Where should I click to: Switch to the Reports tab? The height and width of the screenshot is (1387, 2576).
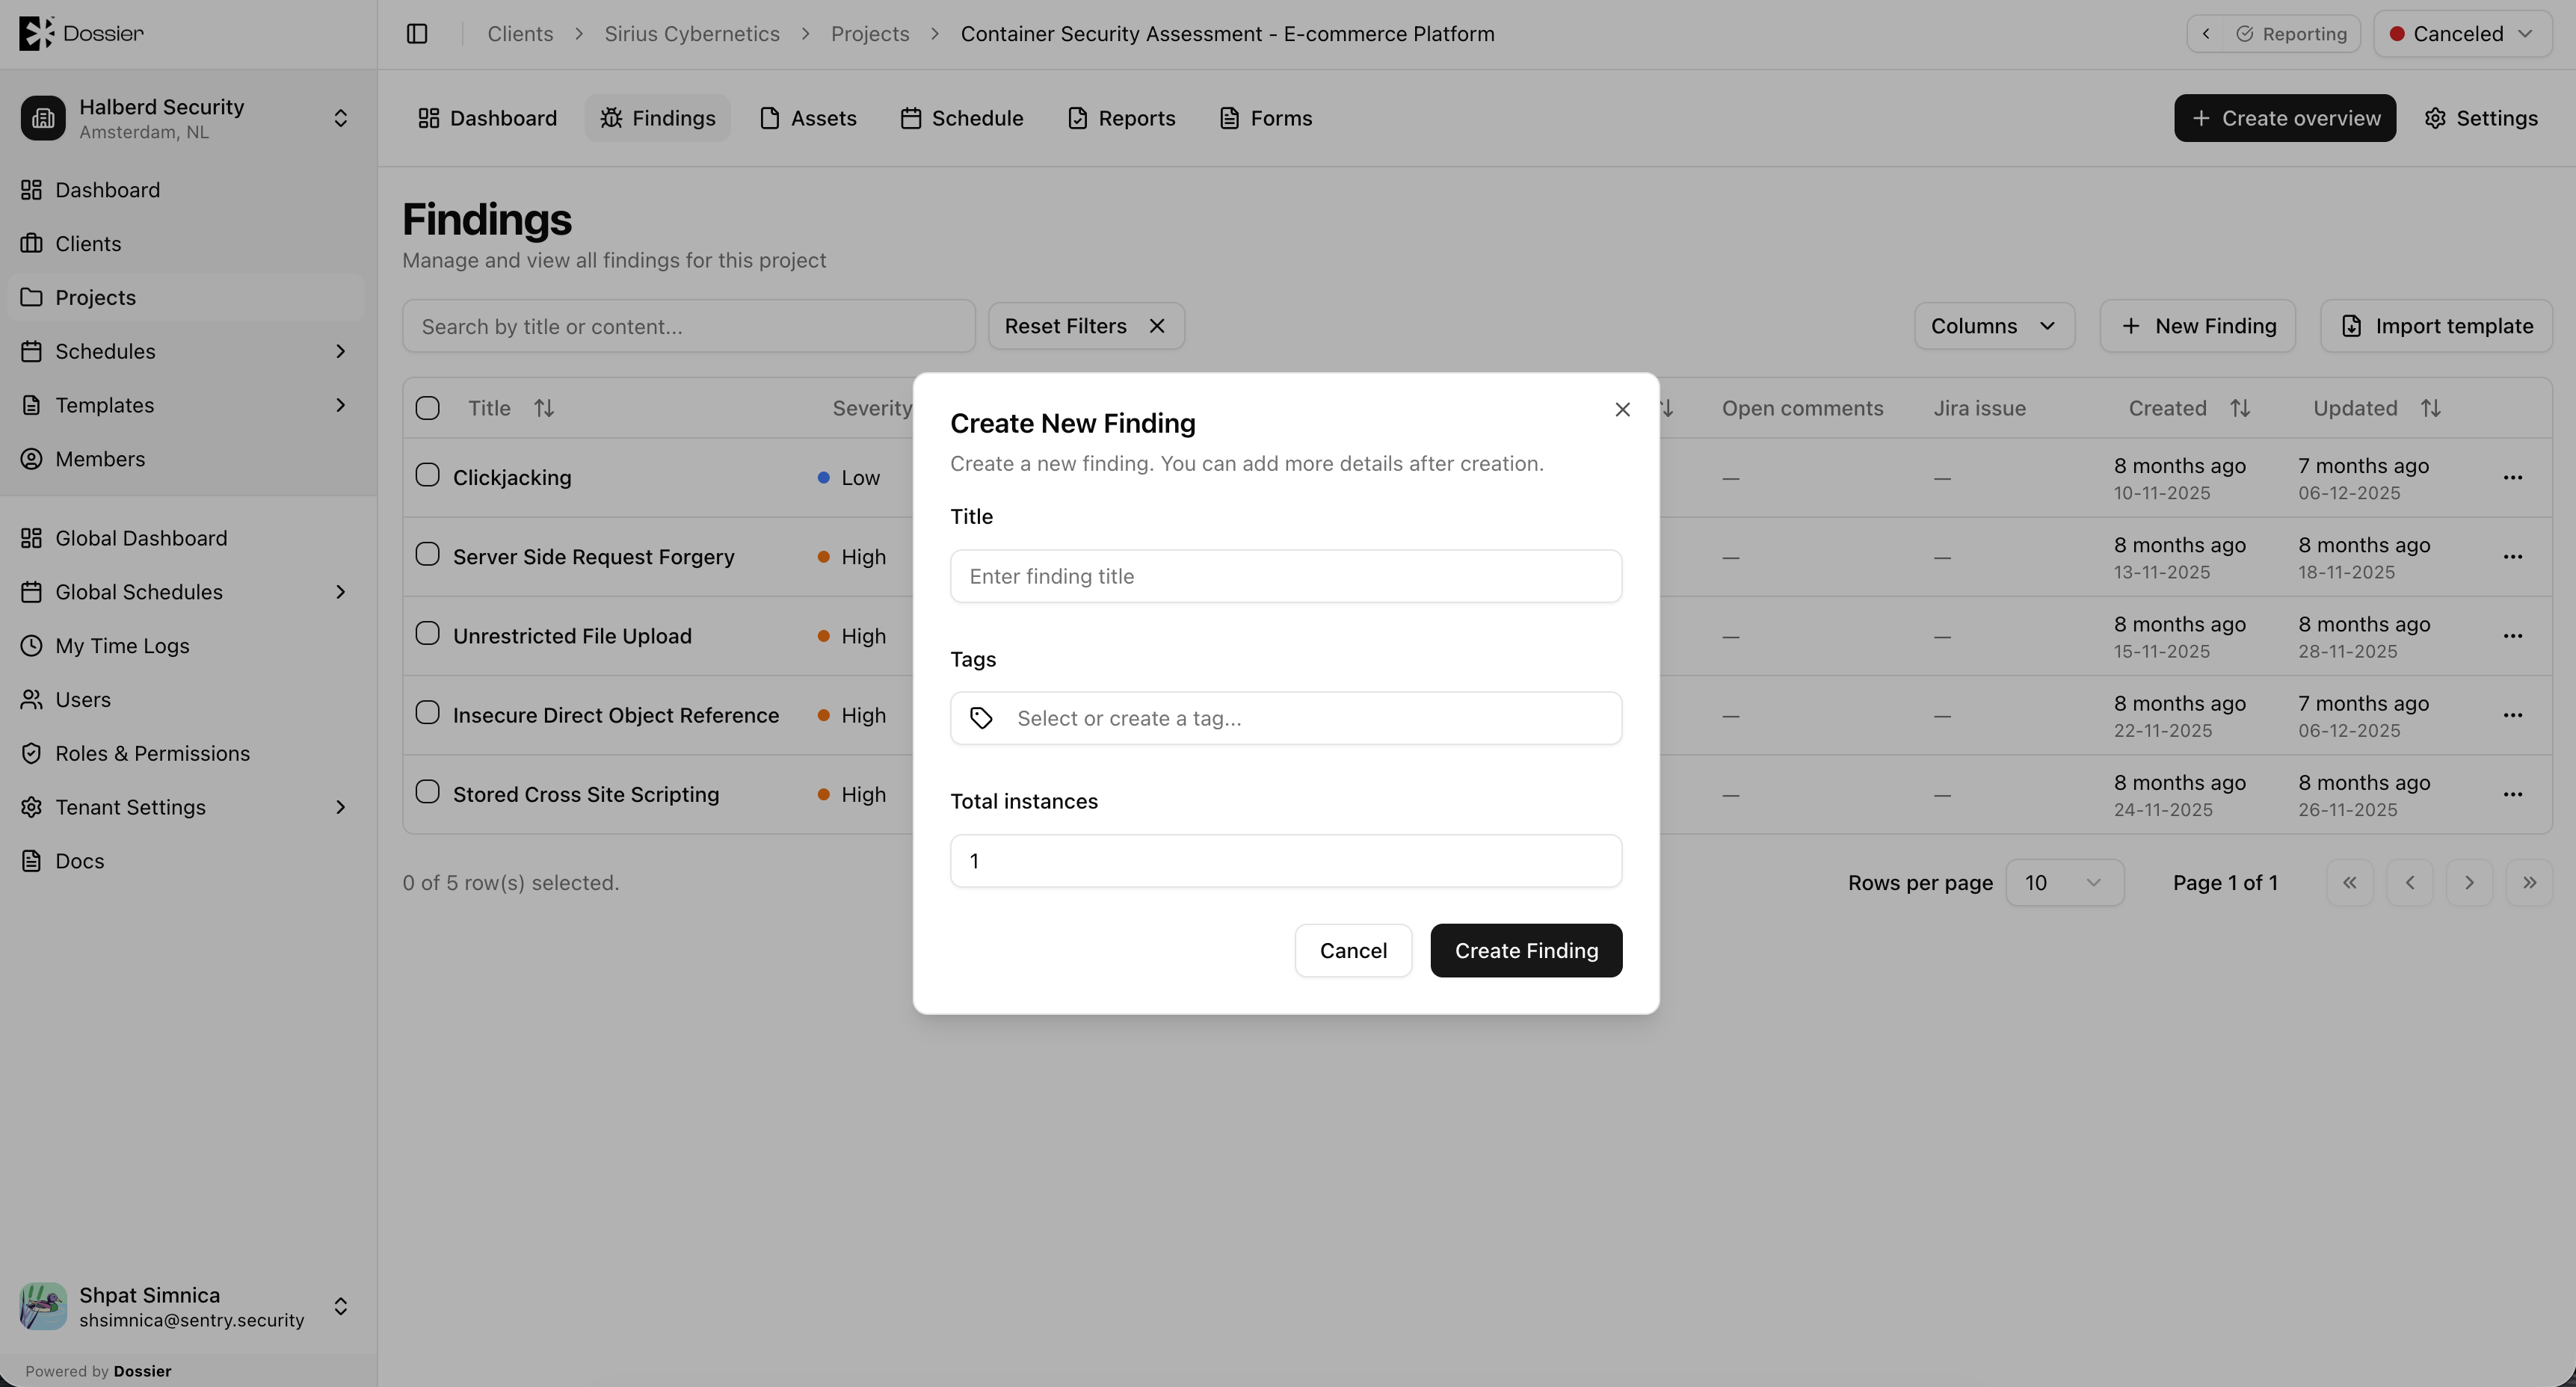pos(1121,118)
